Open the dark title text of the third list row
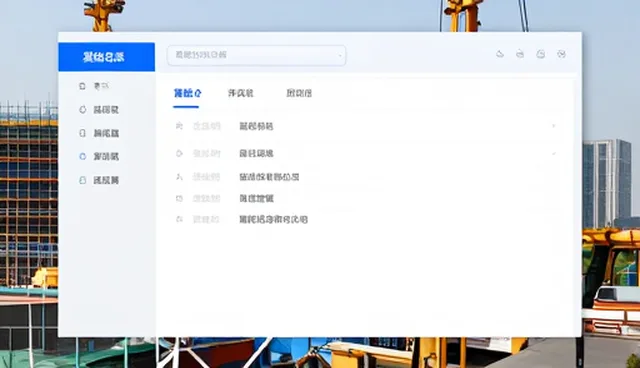This screenshot has width=640, height=368. [269, 177]
